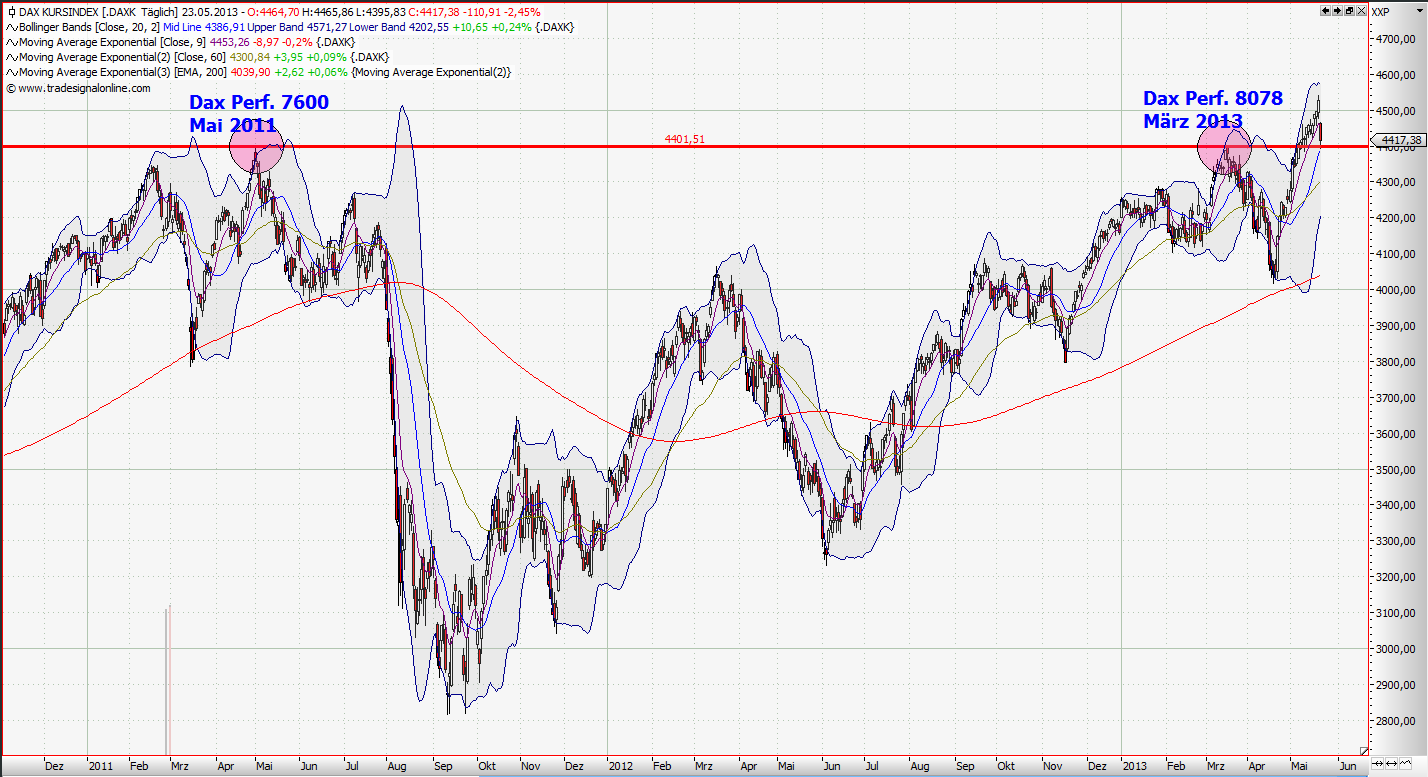Click the resize grip triangle at the chart's bottom-right corner
The image size is (1428, 777).
click(x=1364, y=751)
